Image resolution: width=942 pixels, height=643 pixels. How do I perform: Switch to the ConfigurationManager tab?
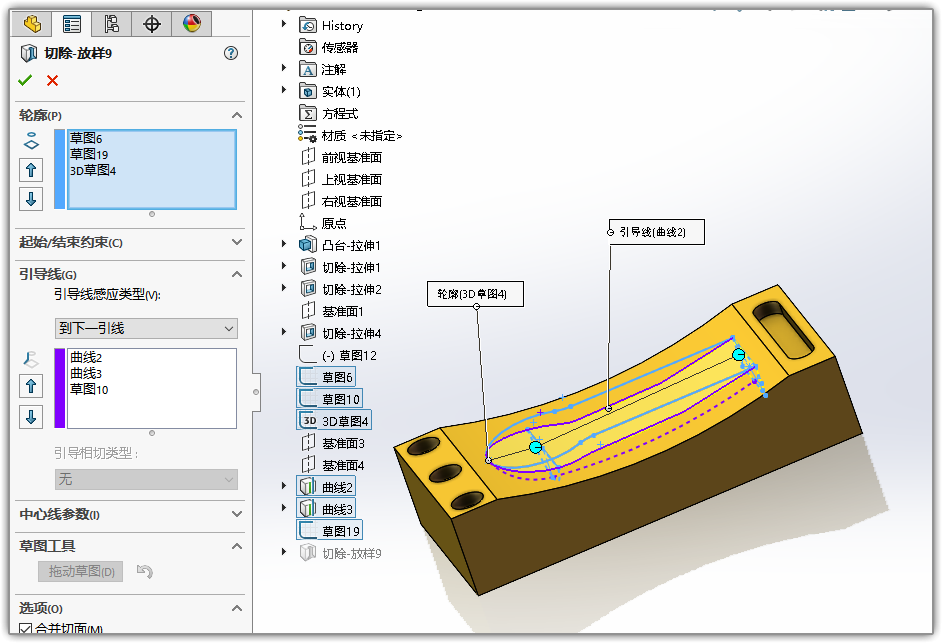(x=111, y=23)
